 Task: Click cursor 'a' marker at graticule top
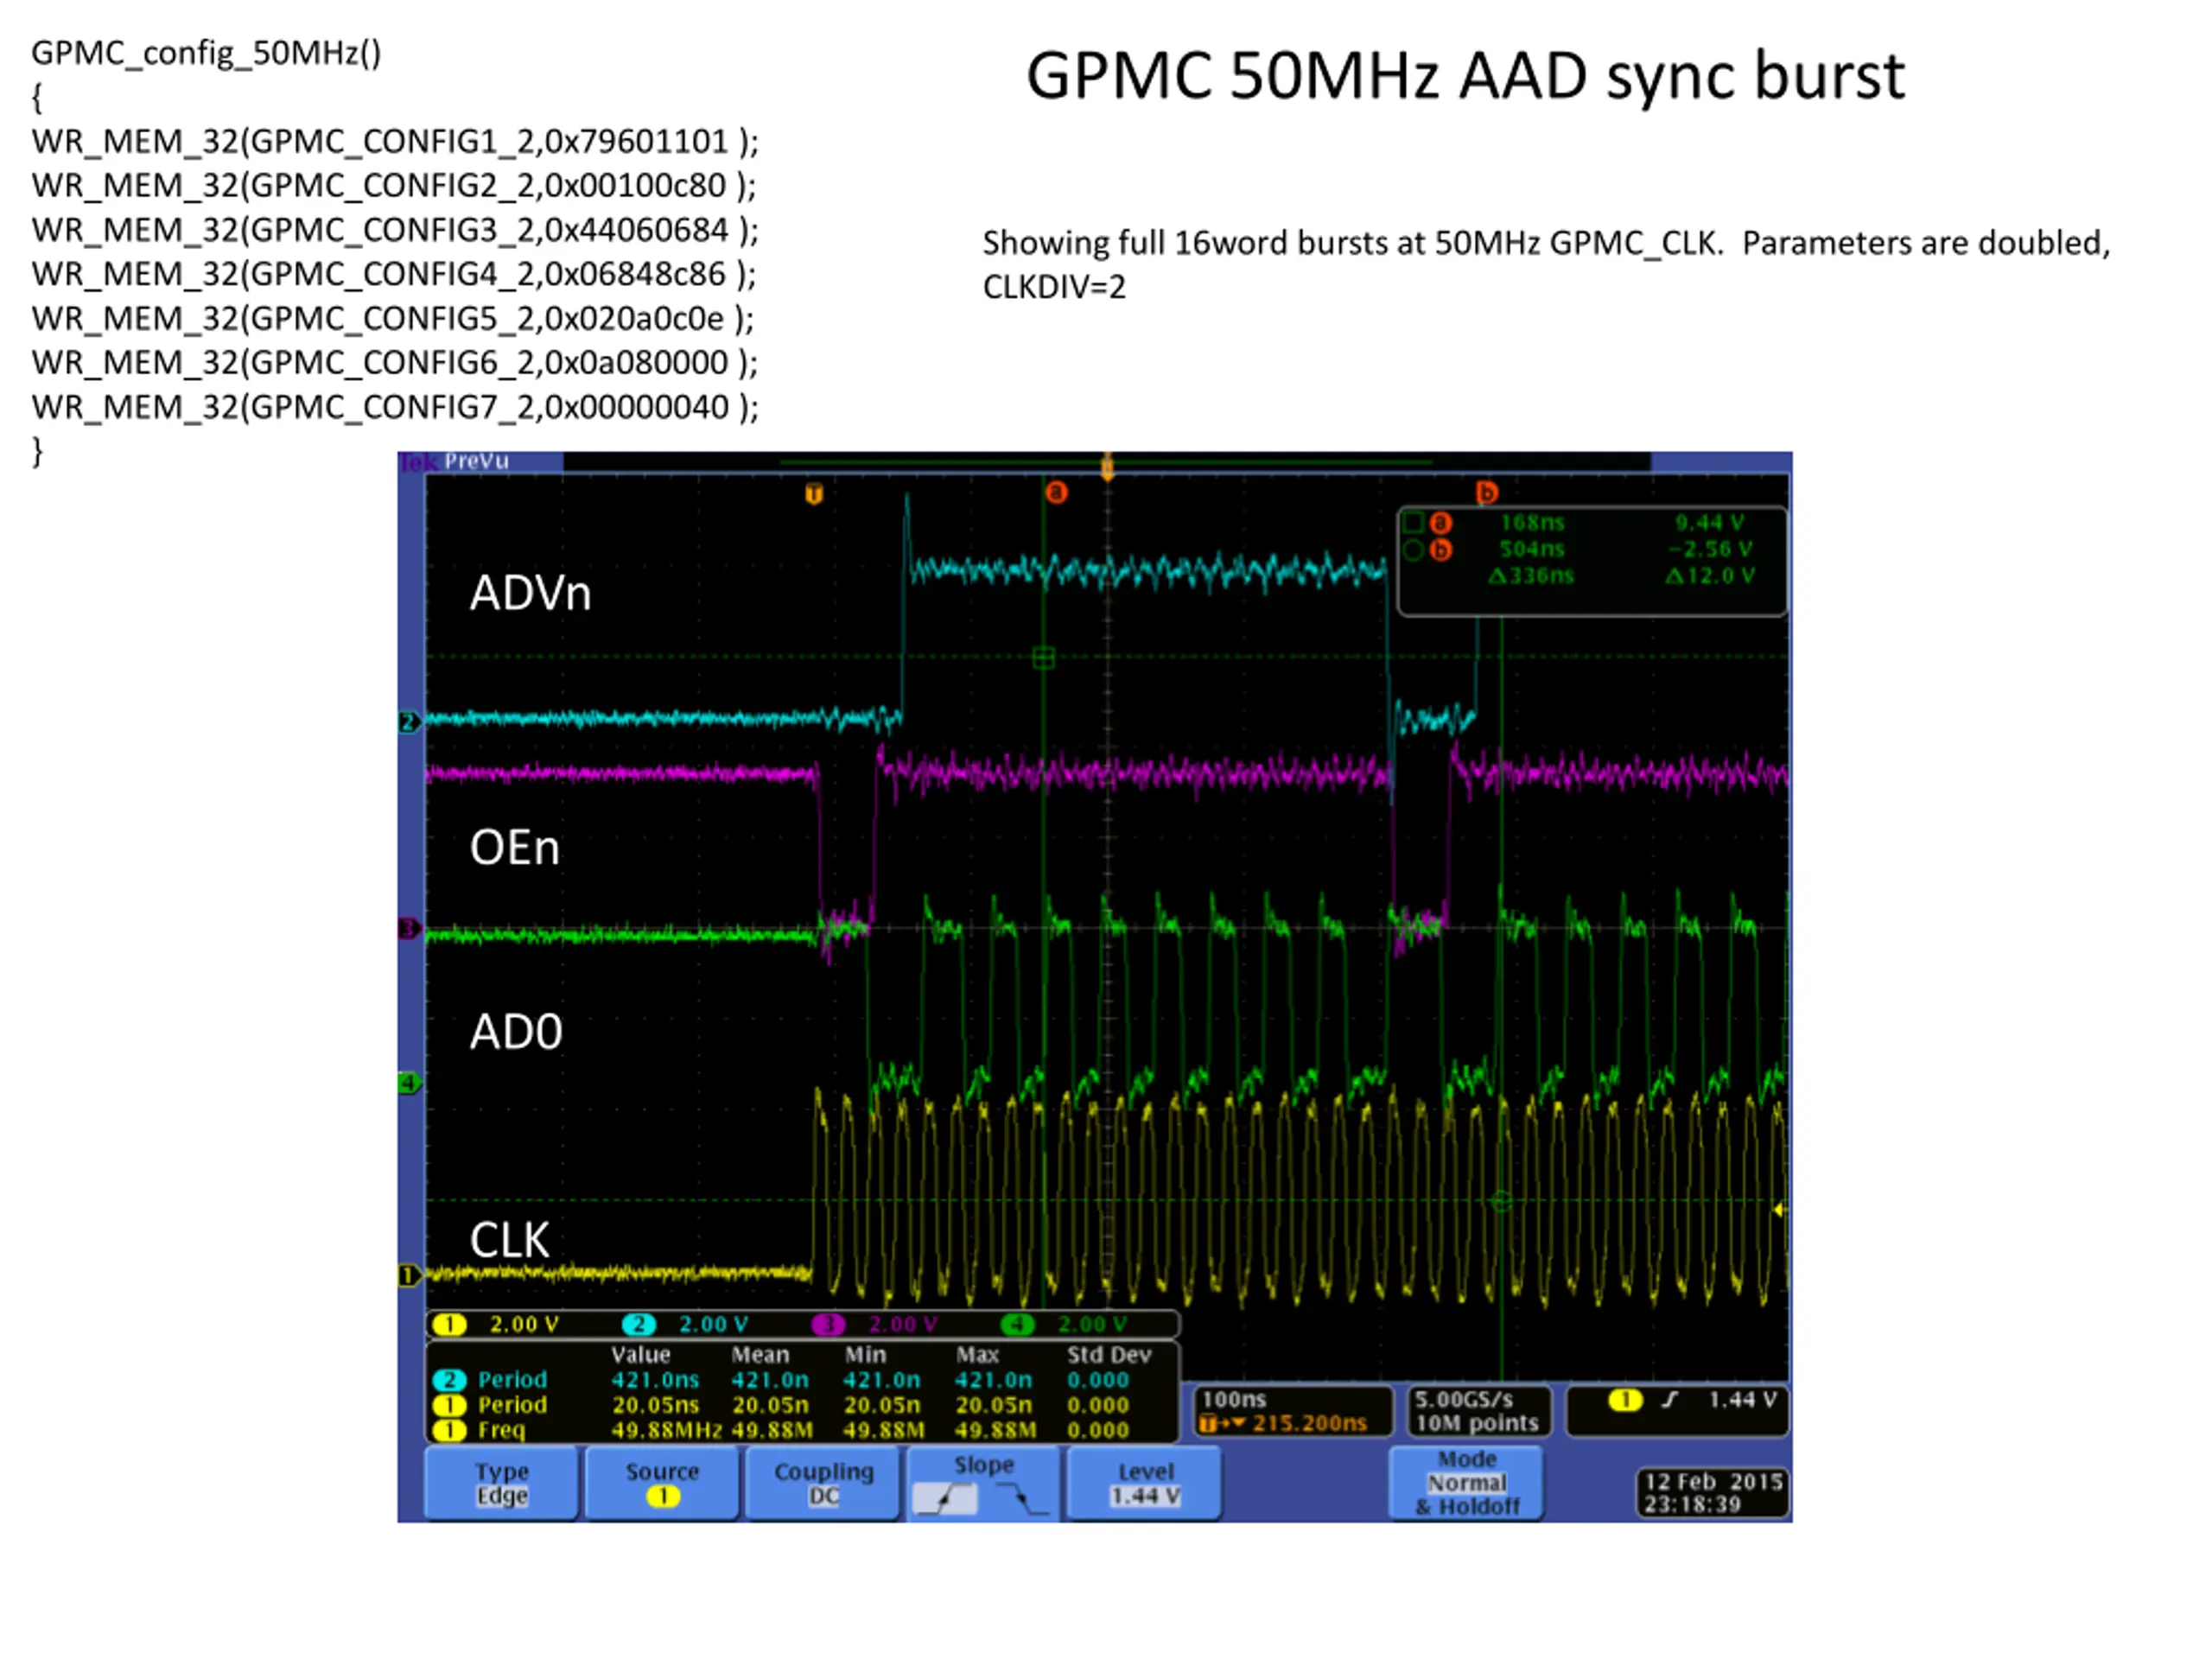(x=1056, y=492)
